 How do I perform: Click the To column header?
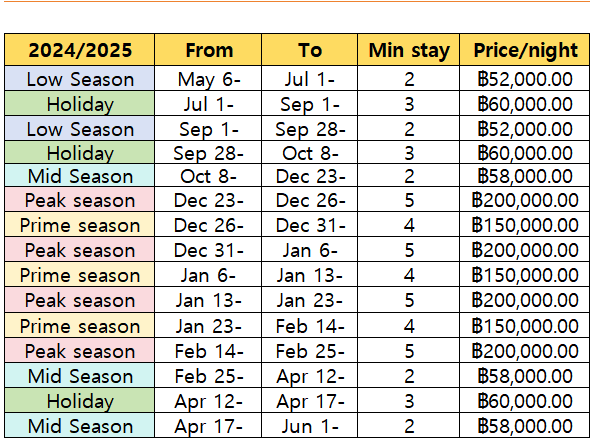(x=309, y=50)
